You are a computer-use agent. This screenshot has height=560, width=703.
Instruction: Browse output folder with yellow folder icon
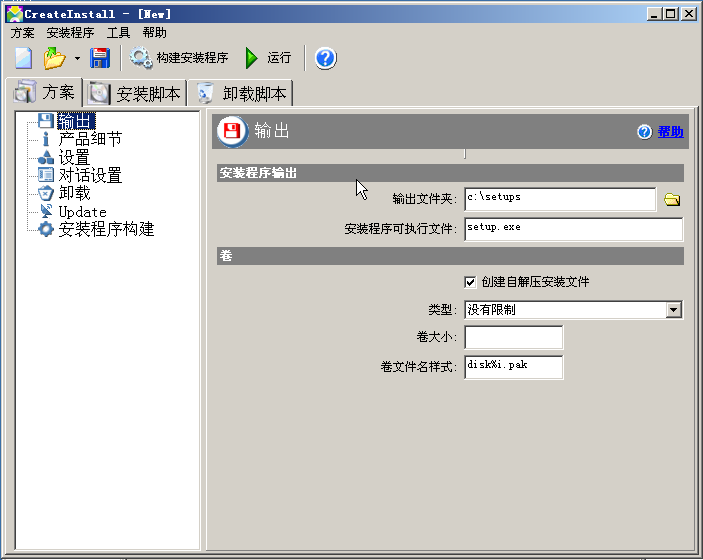pyautogui.click(x=672, y=200)
